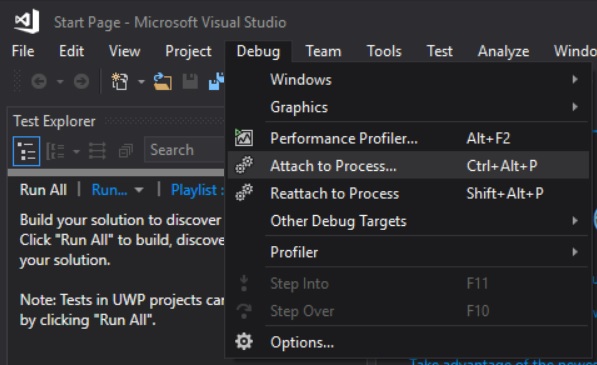Click the Other Debug Targets submenu arrow
The image size is (597, 365).
point(575,220)
